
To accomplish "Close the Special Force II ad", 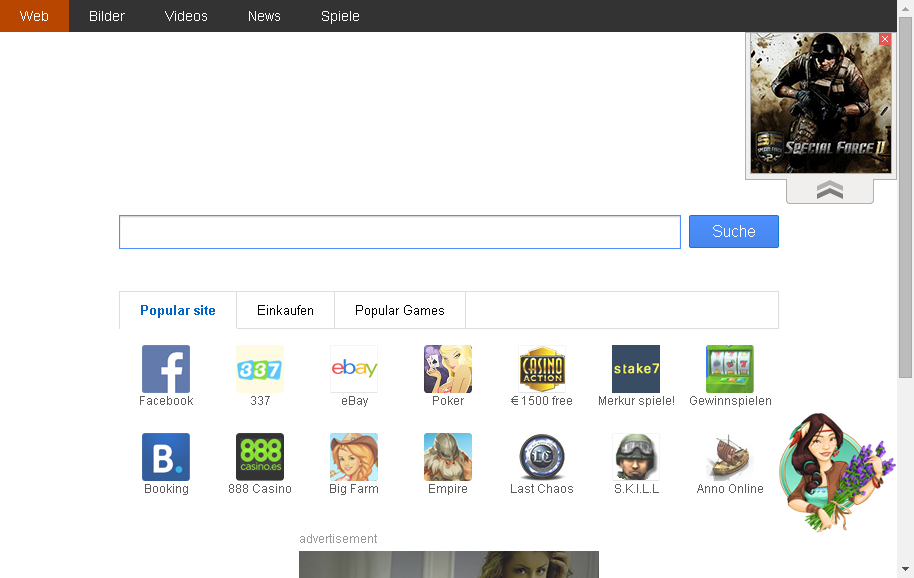I will point(885,39).
